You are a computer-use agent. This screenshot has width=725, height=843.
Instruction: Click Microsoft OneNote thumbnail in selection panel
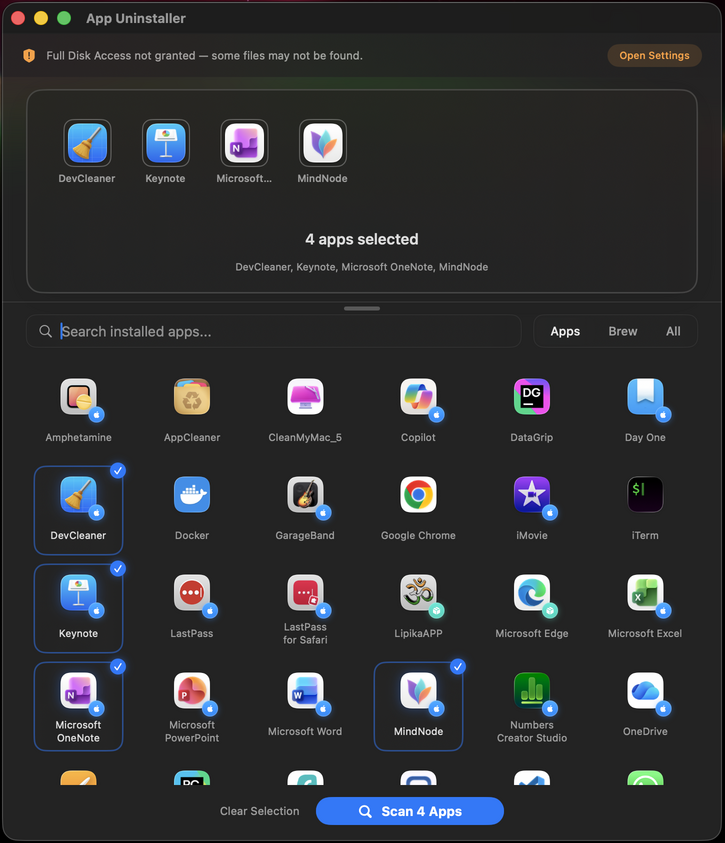(244, 143)
